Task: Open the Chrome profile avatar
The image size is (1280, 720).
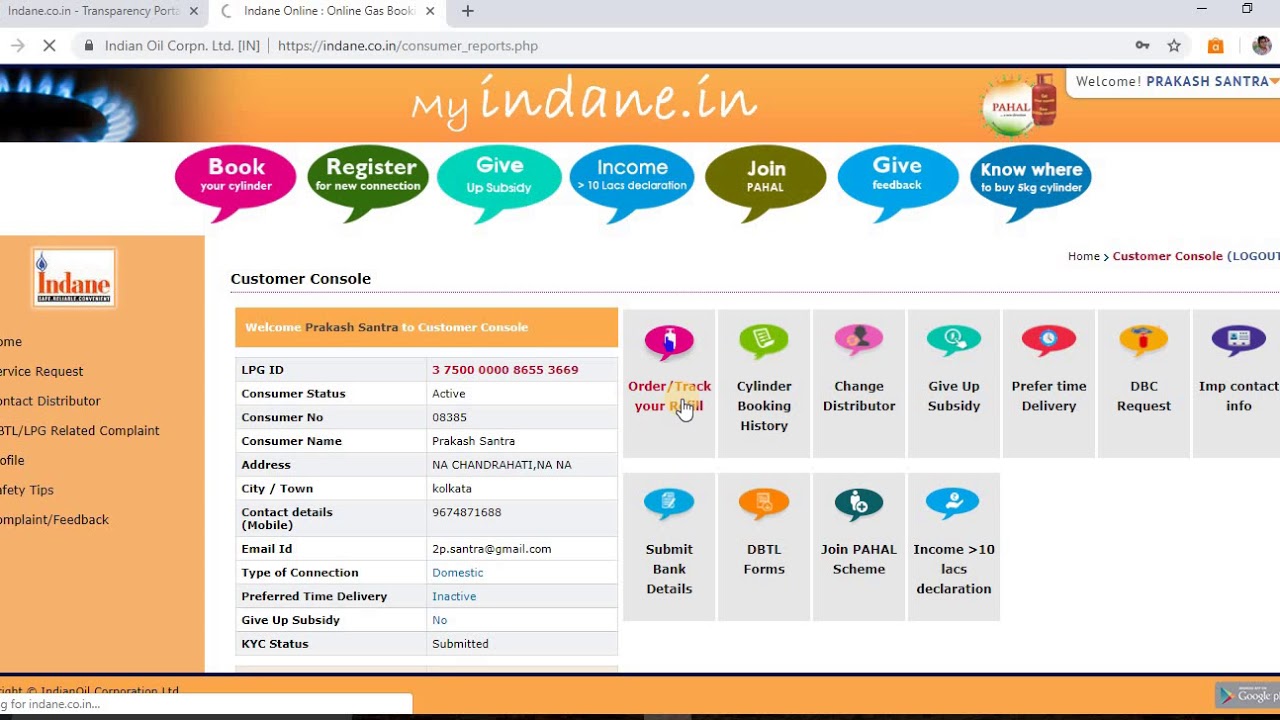Action: click(x=1262, y=46)
